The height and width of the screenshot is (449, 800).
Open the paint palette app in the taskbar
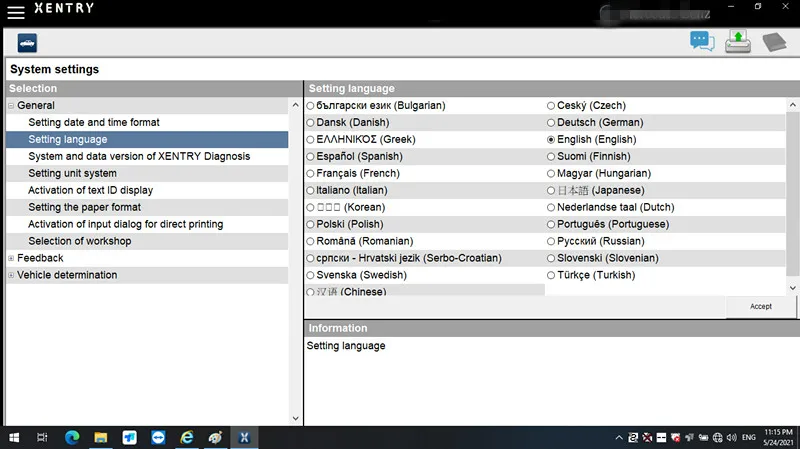(215, 438)
